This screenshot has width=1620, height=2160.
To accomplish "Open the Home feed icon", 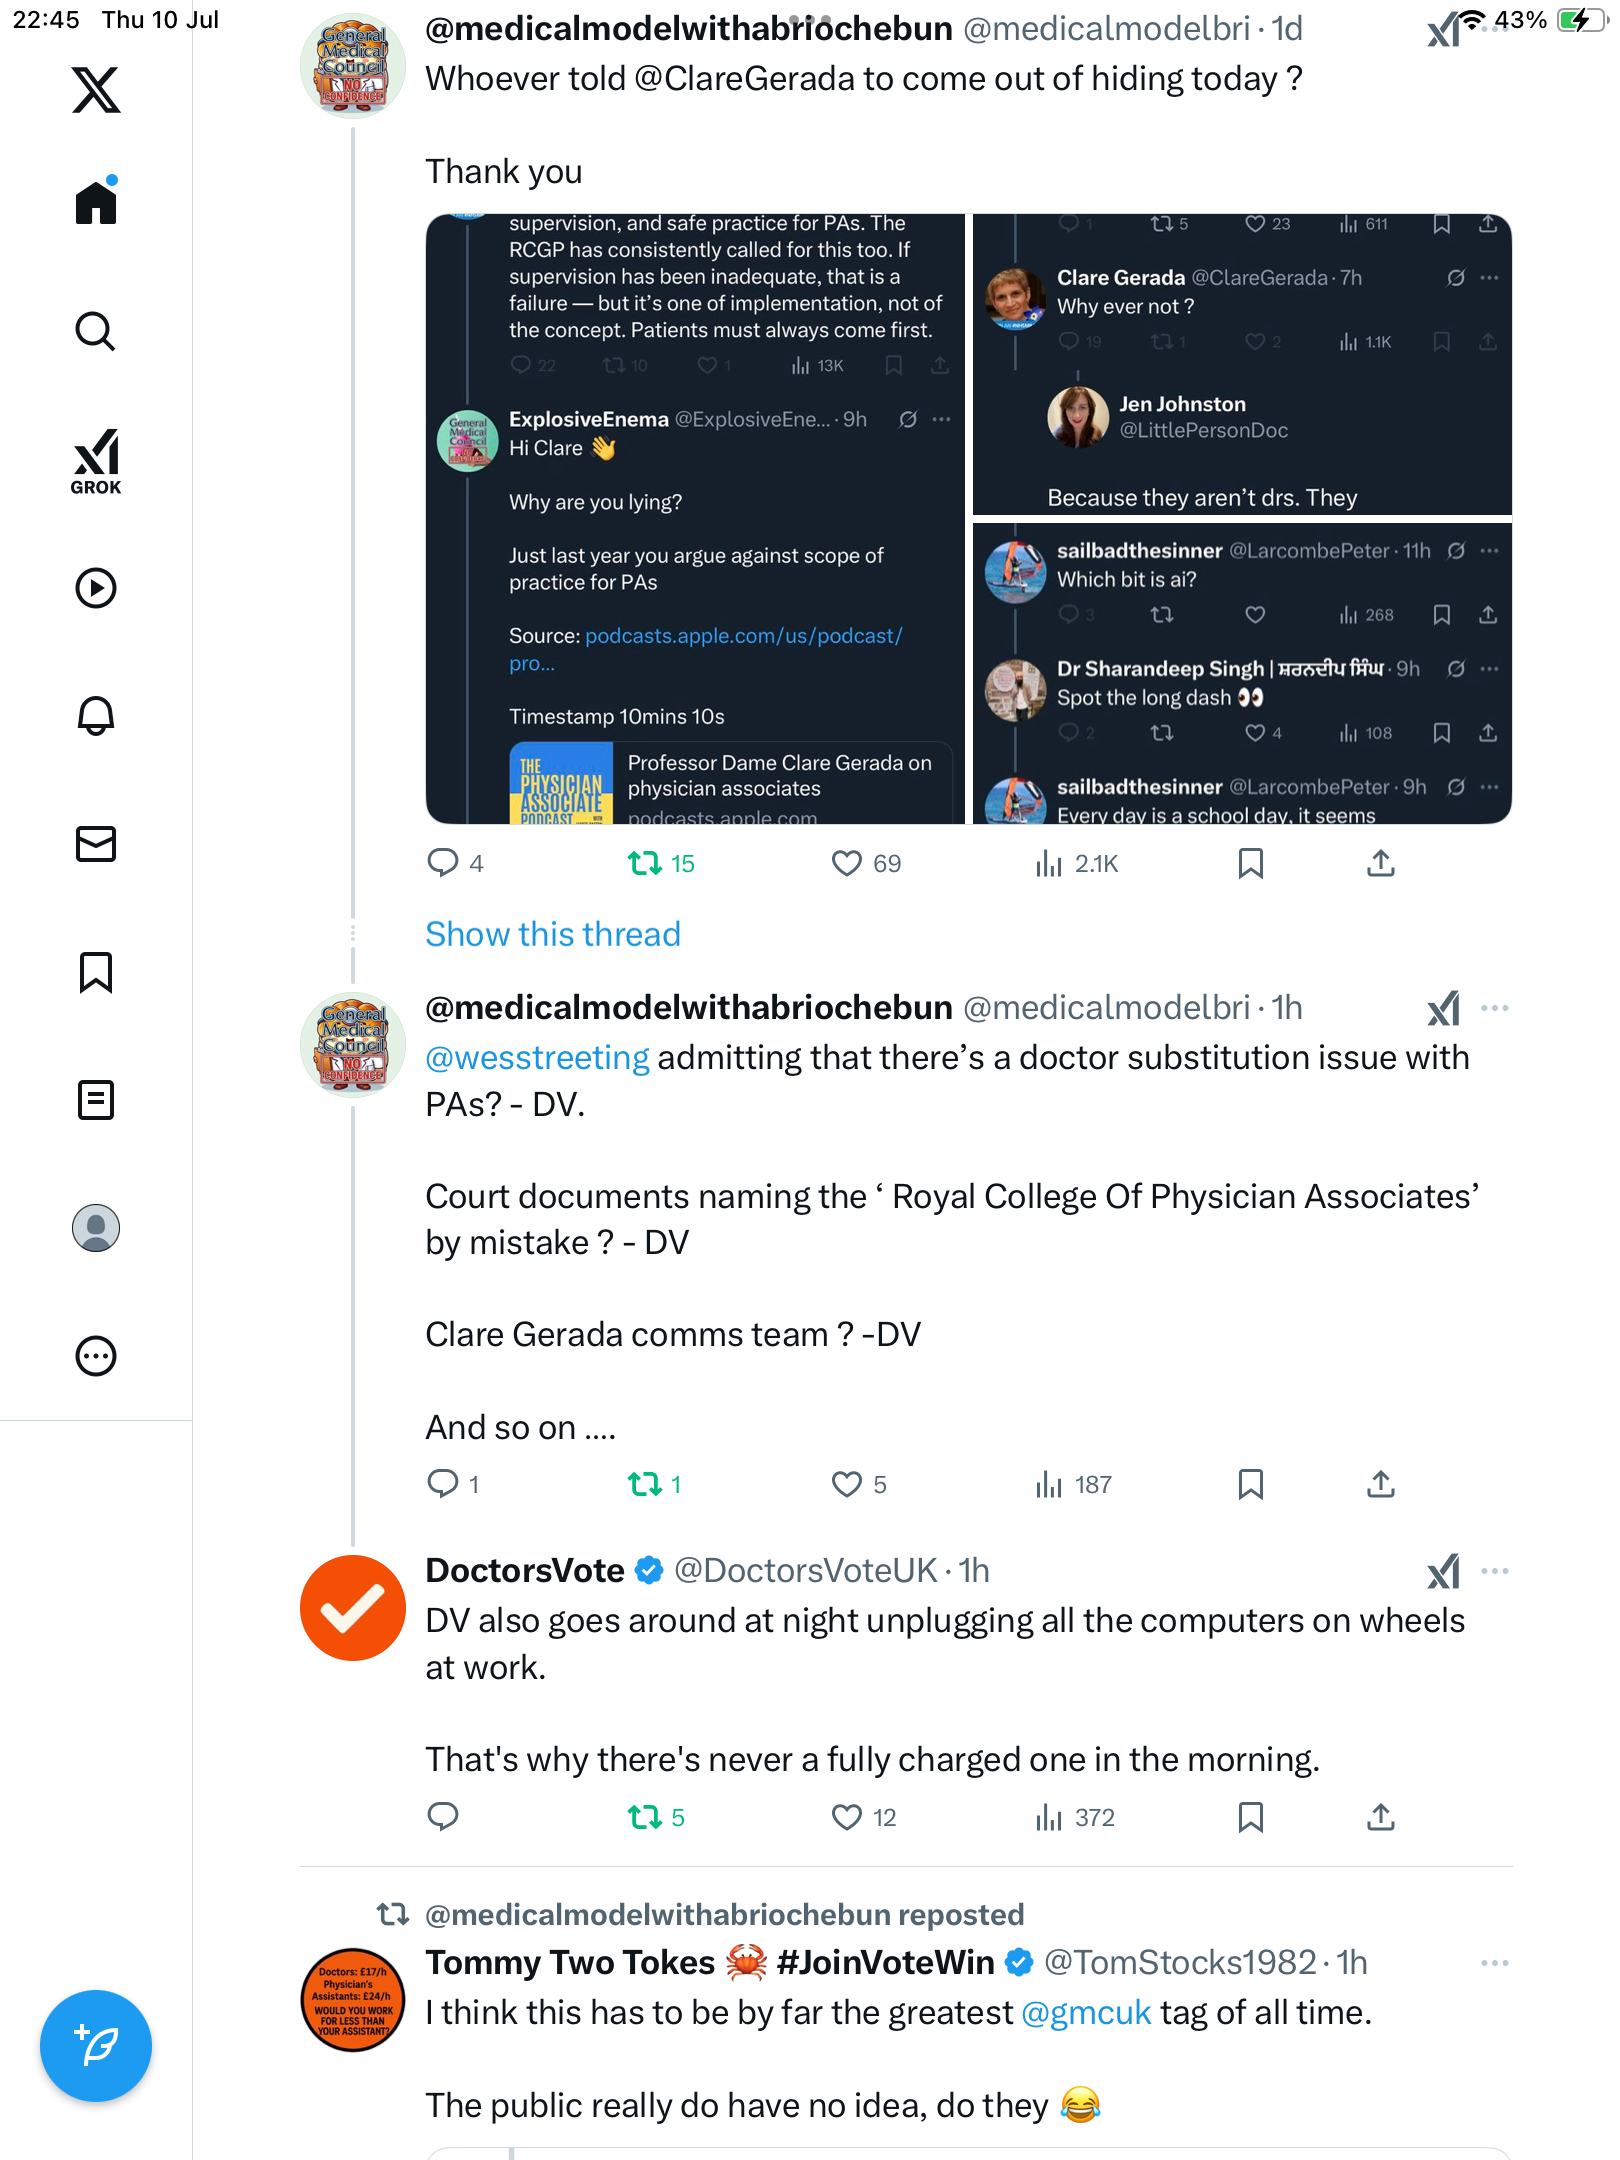I will click(x=96, y=202).
